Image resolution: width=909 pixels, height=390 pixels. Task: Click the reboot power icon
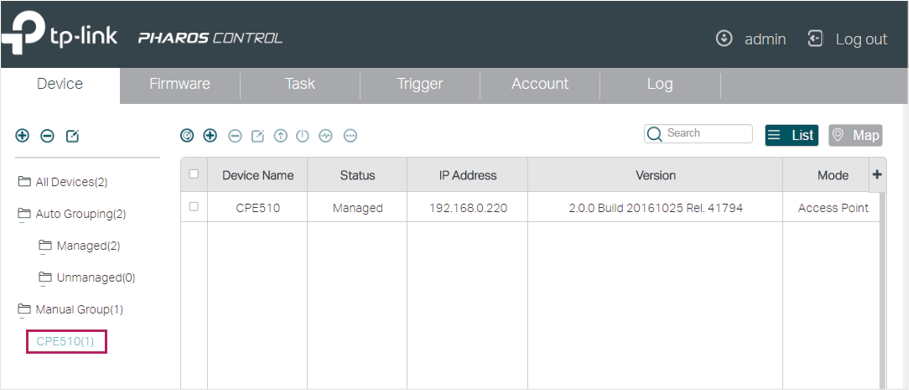tap(303, 136)
